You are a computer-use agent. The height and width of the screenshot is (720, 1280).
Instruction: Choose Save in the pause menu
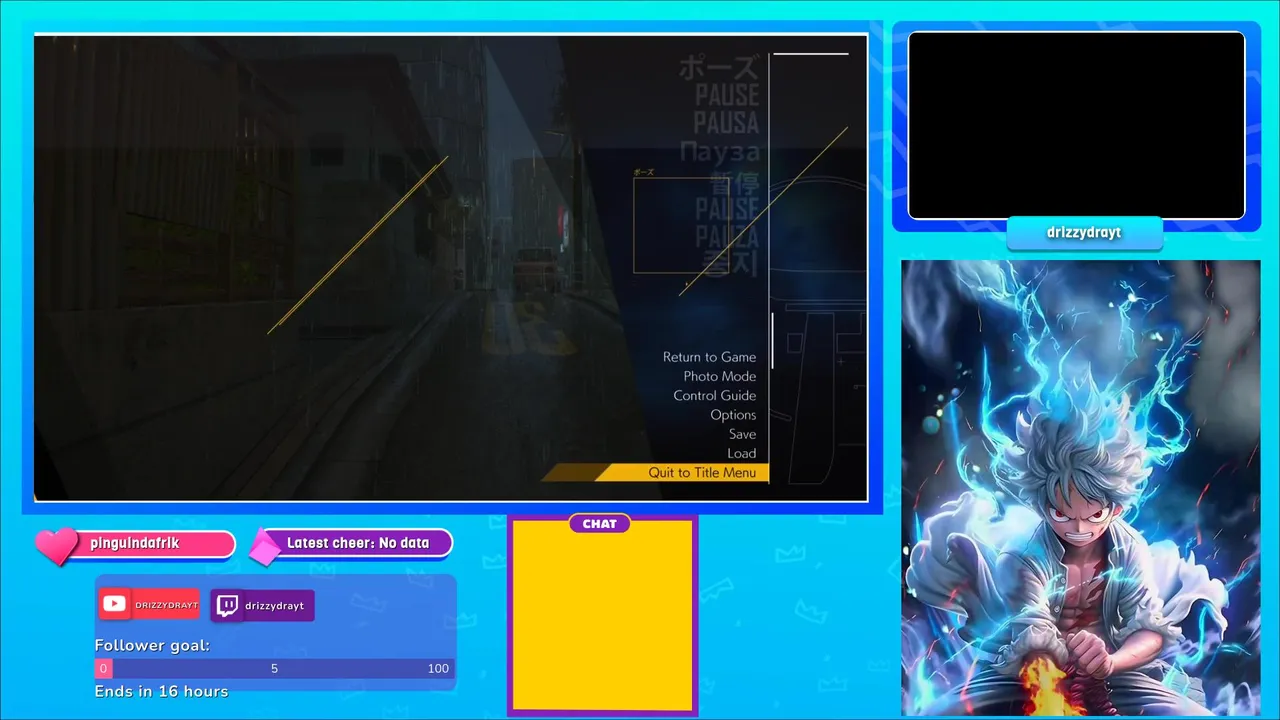click(742, 434)
